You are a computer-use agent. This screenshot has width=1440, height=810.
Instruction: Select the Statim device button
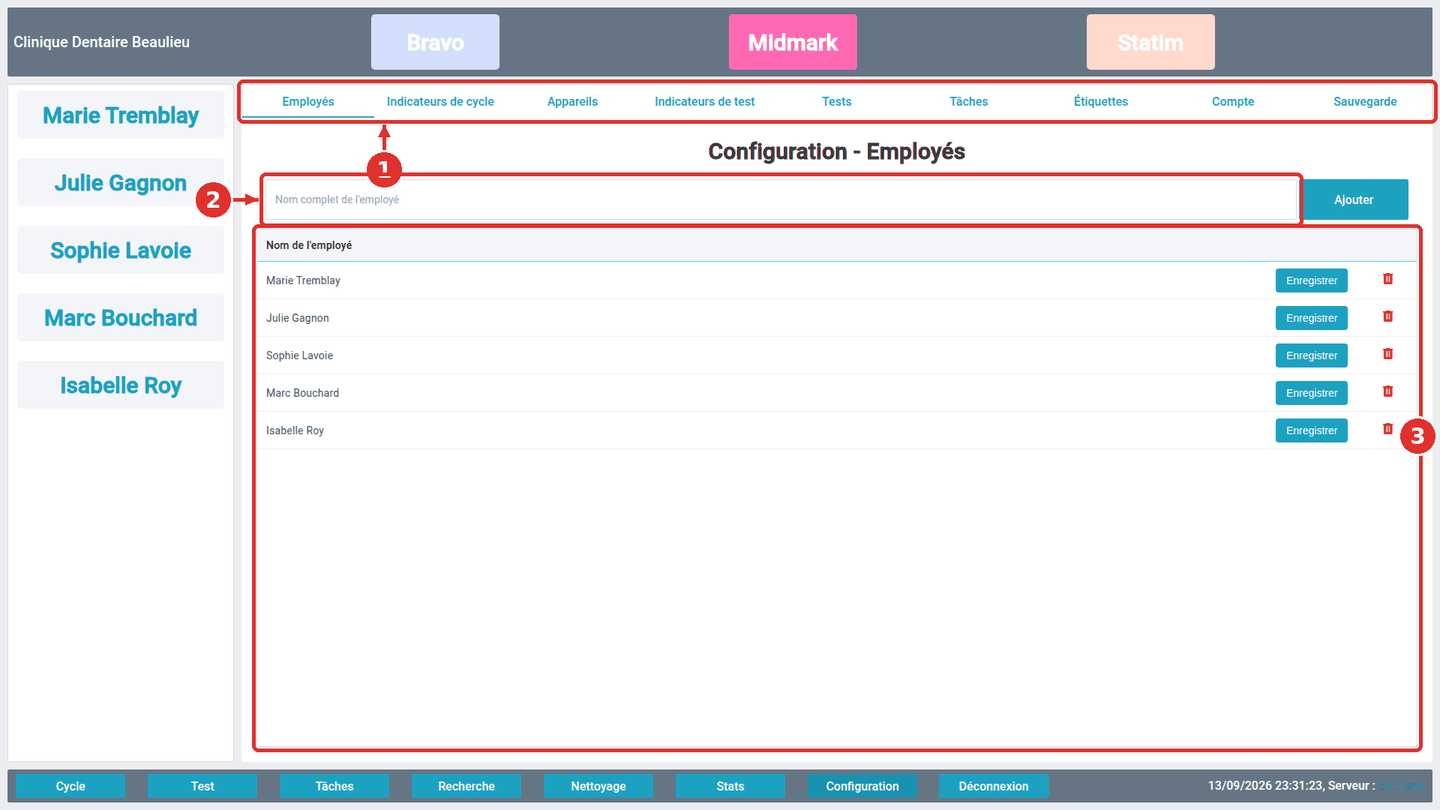(x=1151, y=42)
